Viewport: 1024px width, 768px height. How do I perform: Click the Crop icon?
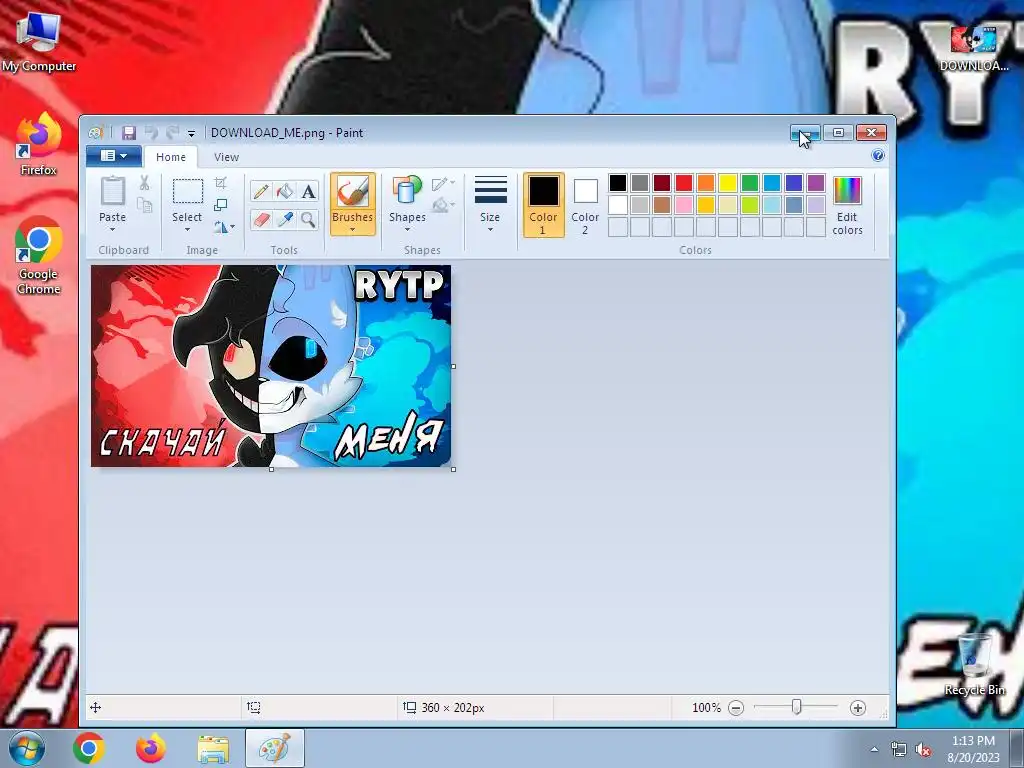click(x=221, y=183)
